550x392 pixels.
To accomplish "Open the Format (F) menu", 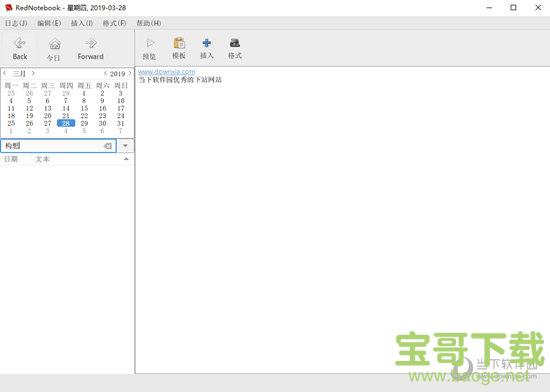I will click(114, 23).
